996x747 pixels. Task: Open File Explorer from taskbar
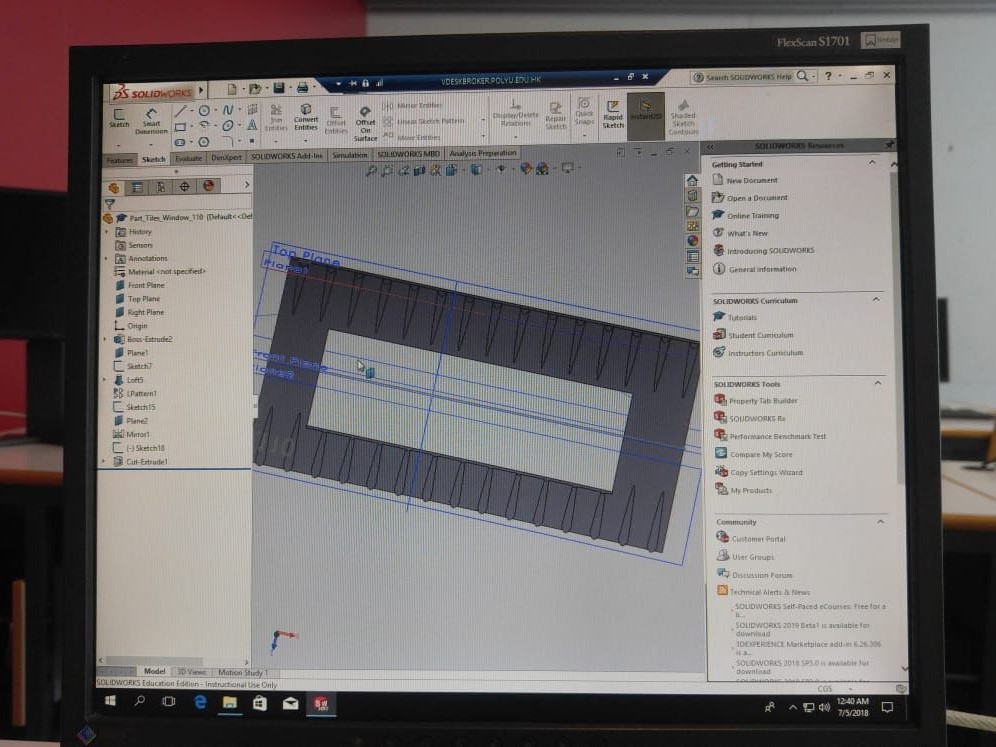pyautogui.click(x=229, y=703)
